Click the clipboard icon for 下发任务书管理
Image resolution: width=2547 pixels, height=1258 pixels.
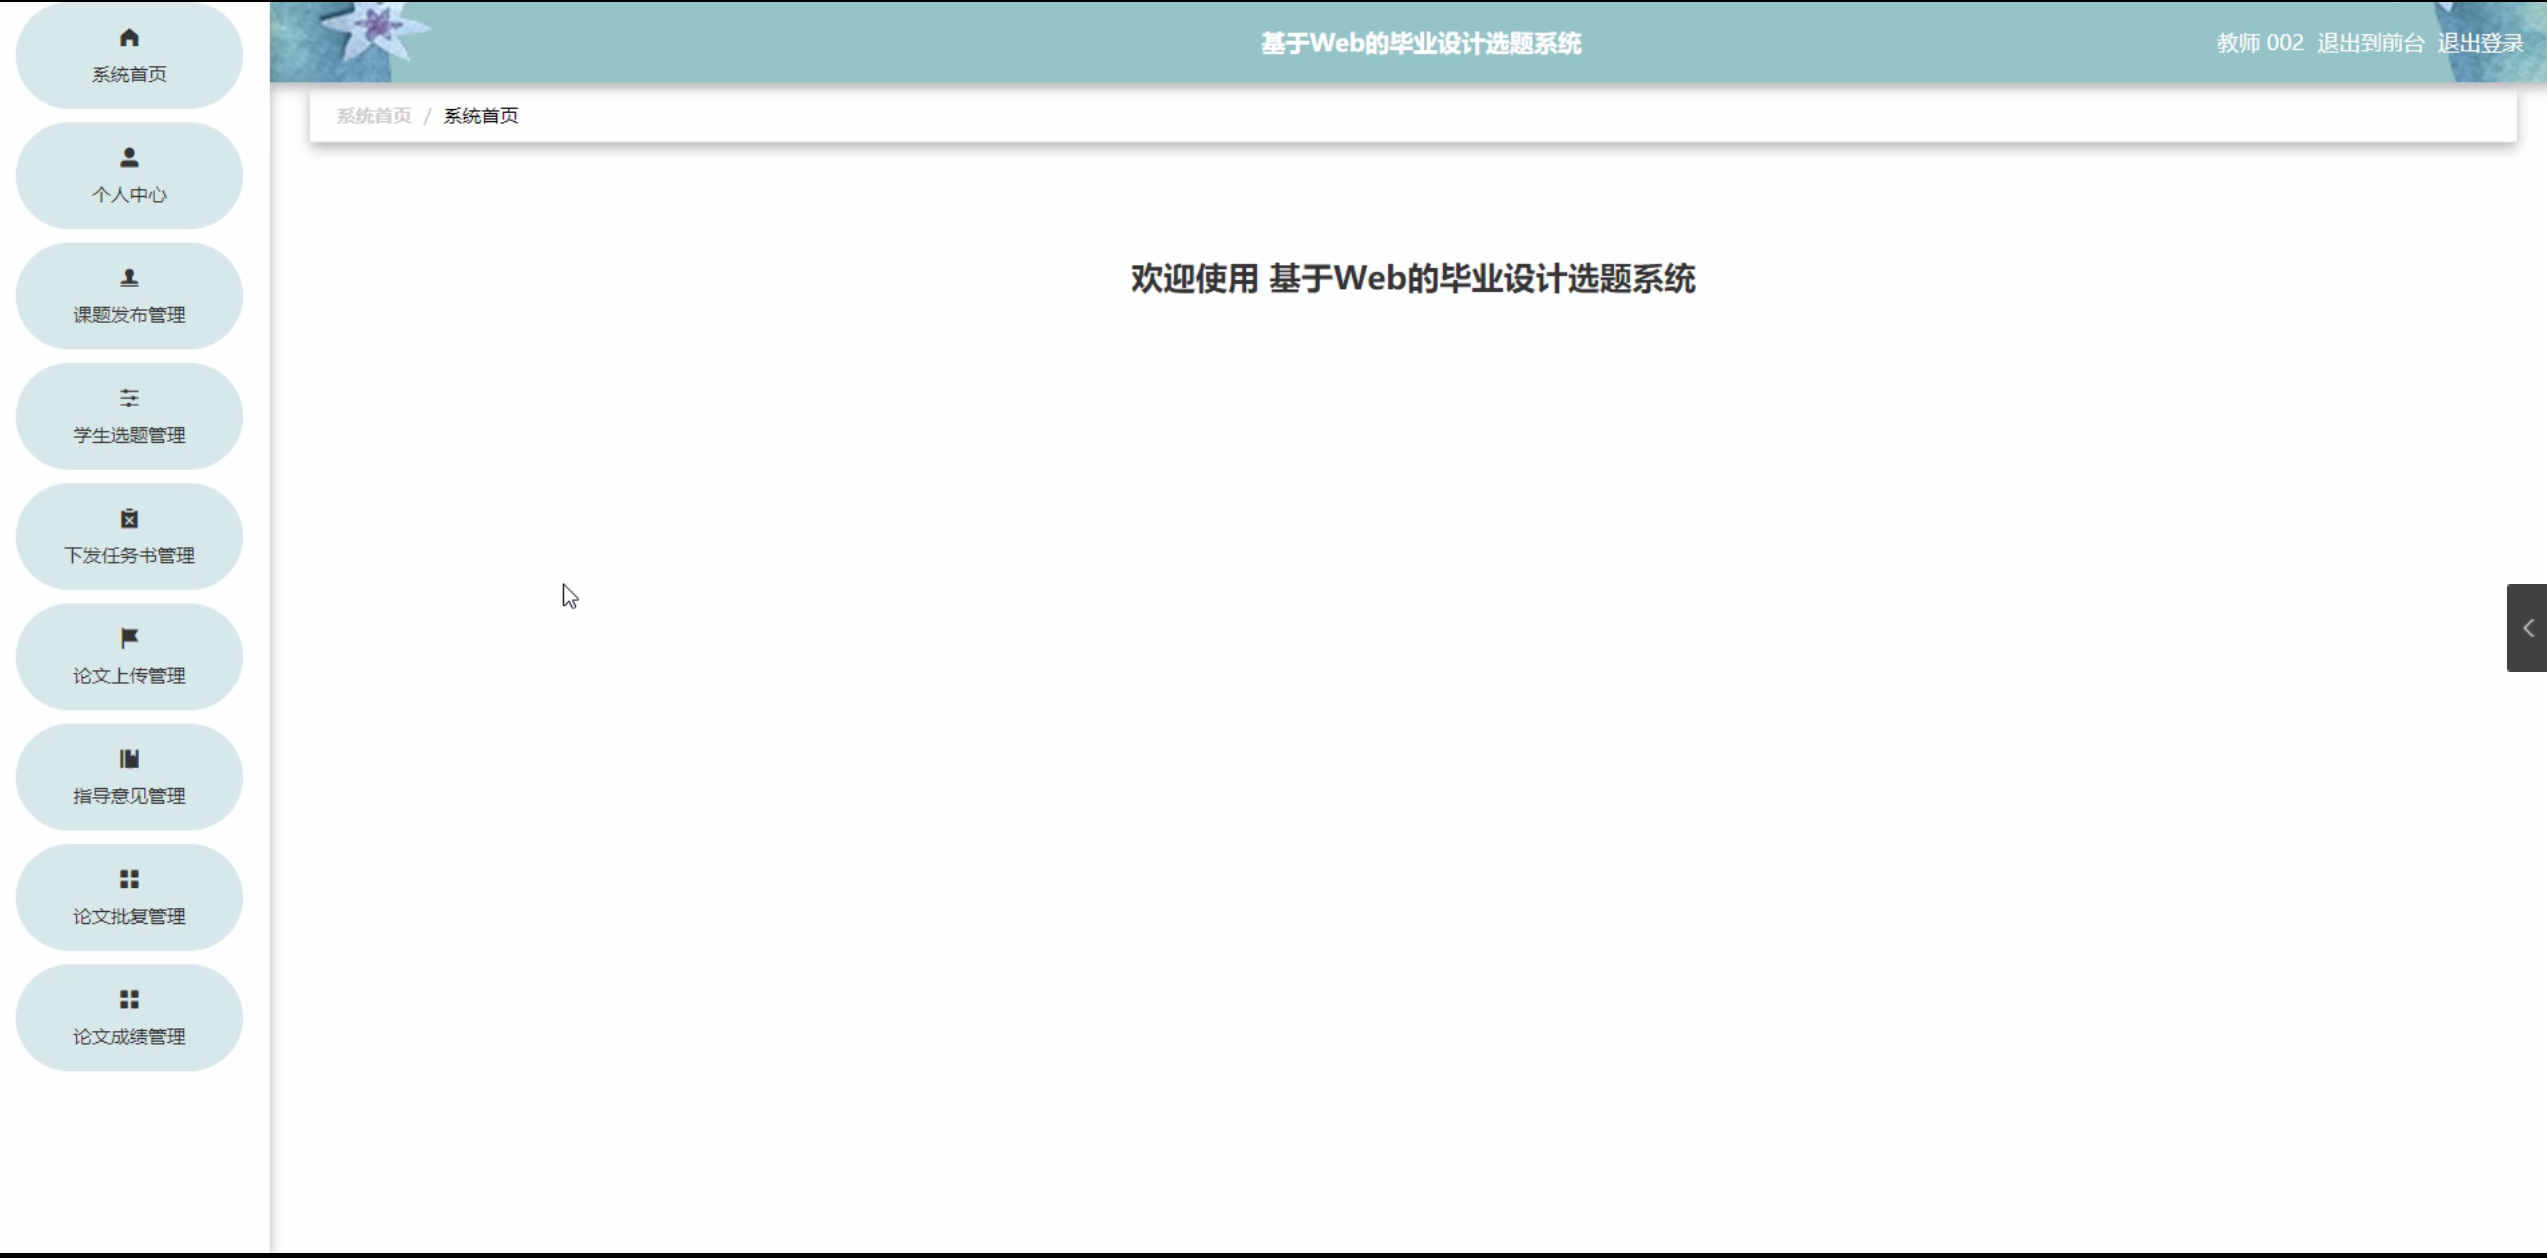(x=129, y=518)
